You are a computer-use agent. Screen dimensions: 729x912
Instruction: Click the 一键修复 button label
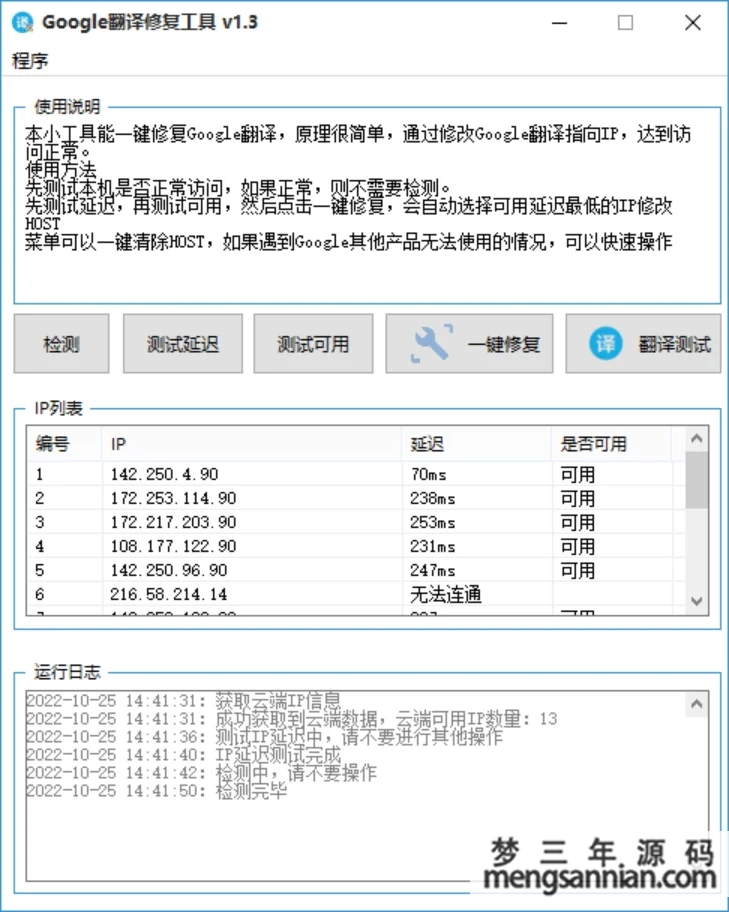[504, 344]
